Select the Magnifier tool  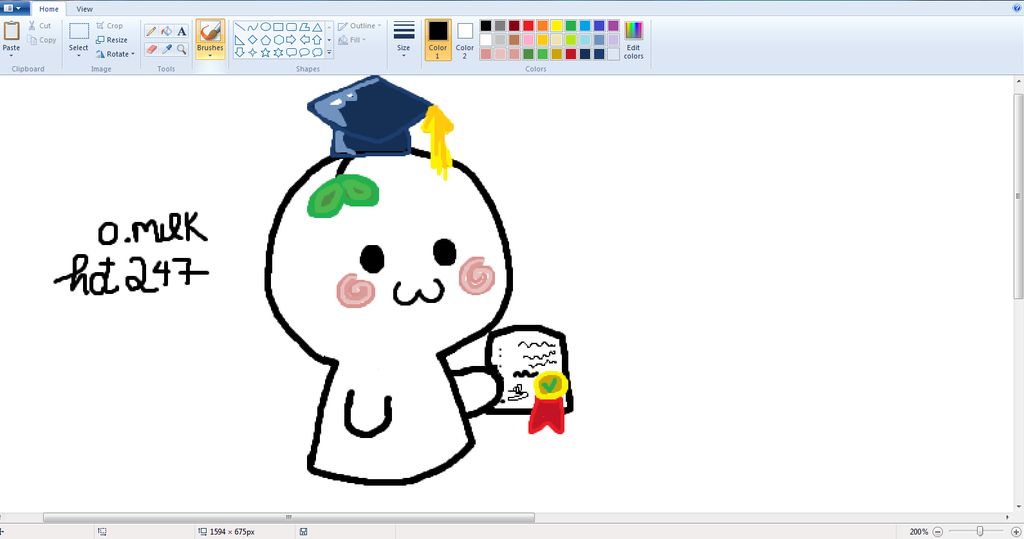(182, 49)
